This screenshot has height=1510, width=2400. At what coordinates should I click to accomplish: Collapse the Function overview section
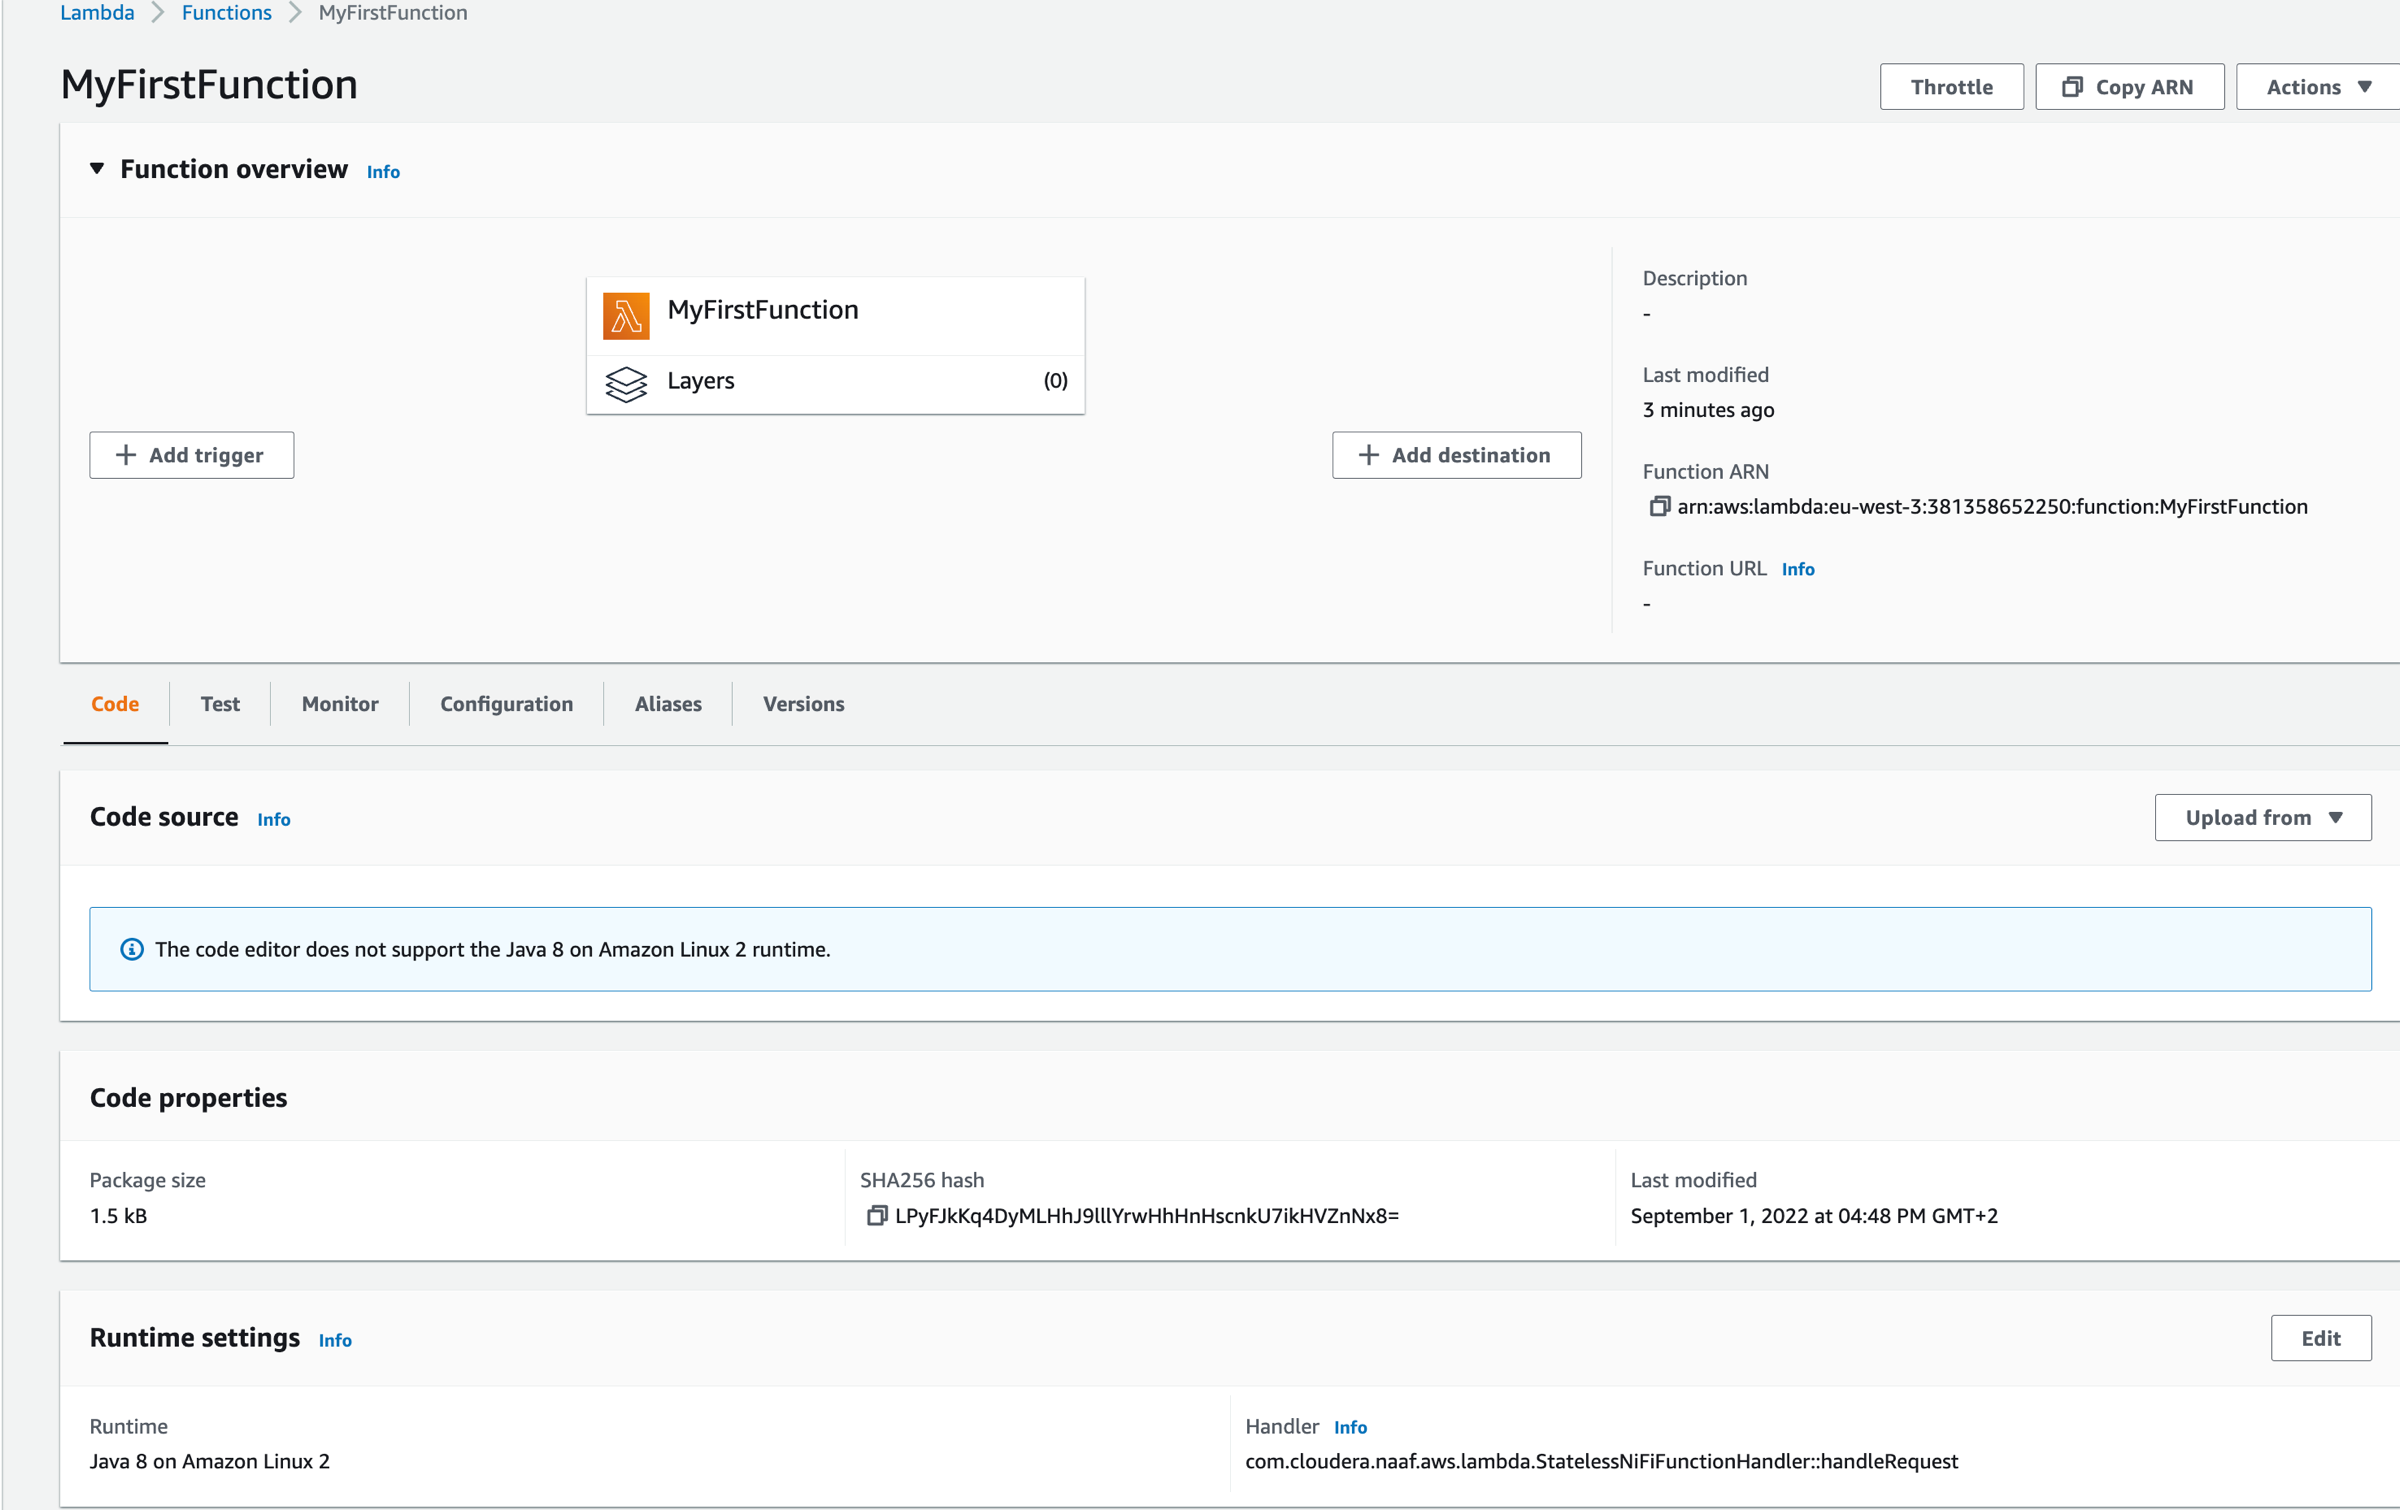[x=97, y=169]
